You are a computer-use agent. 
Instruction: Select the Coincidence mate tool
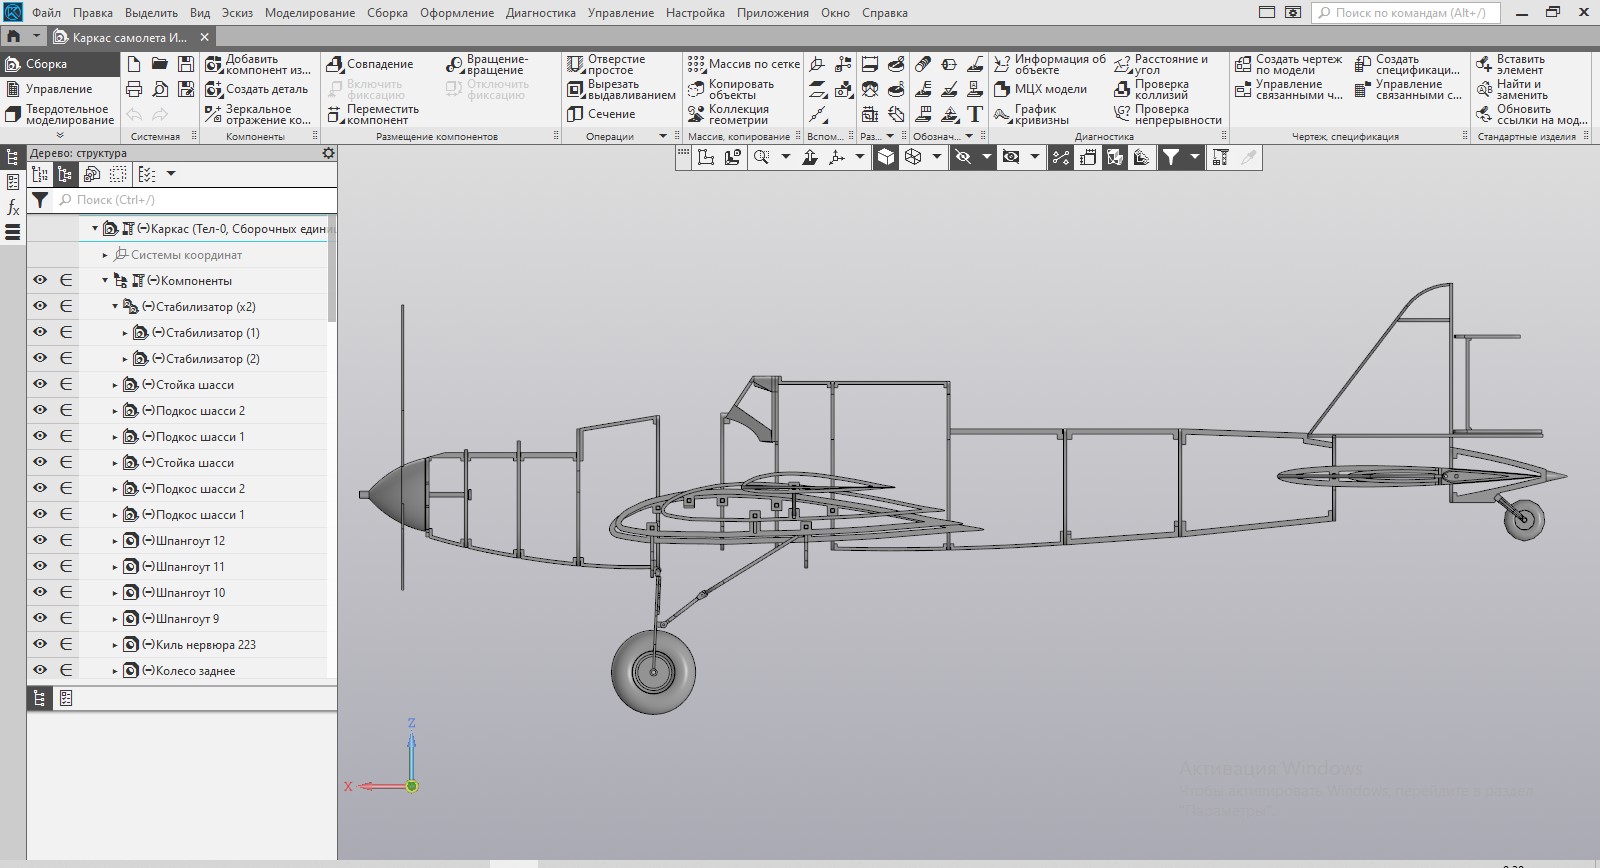pyautogui.click(x=335, y=64)
